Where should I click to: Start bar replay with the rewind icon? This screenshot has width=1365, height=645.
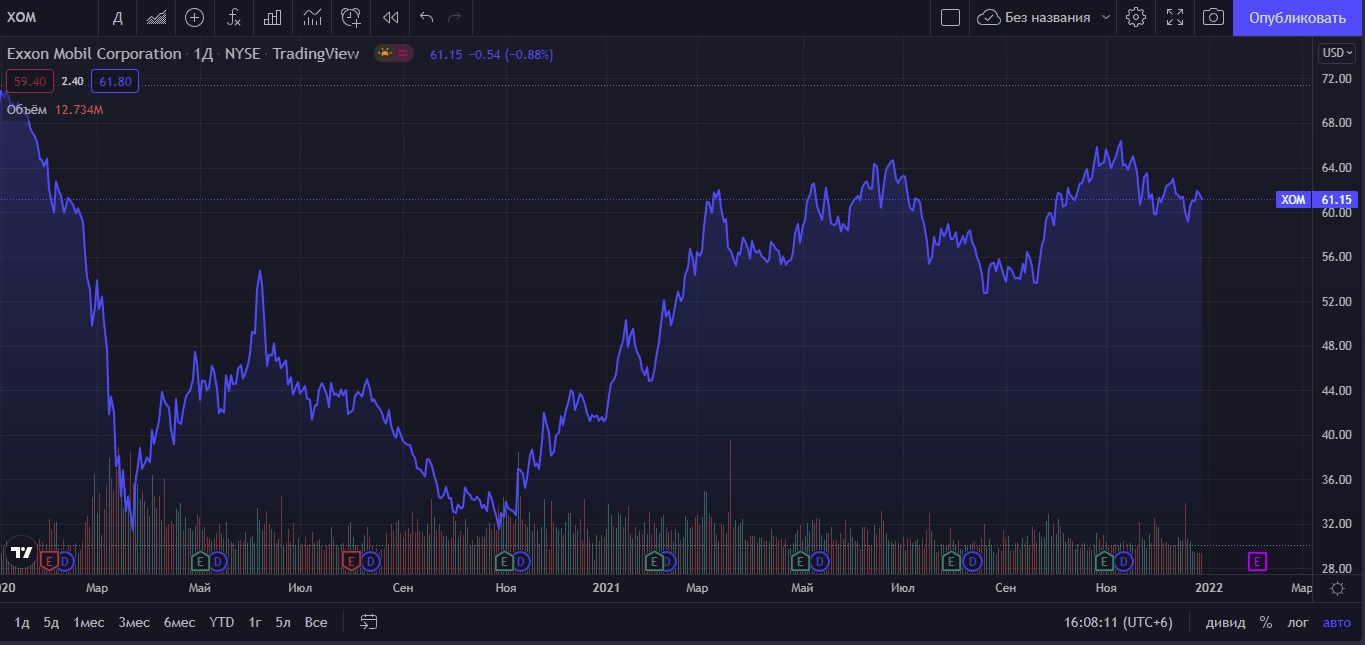click(x=391, y=17)
